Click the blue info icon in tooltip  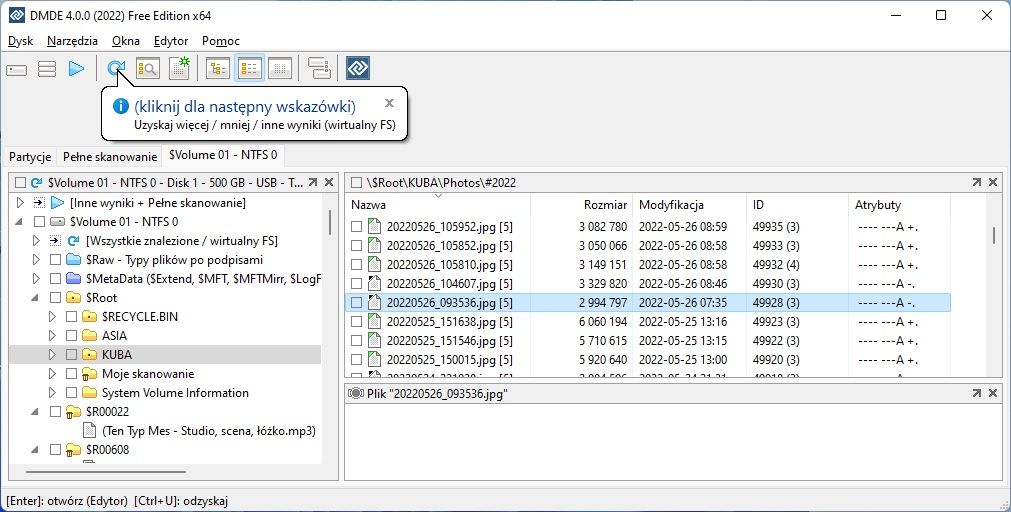click(121, 106)
